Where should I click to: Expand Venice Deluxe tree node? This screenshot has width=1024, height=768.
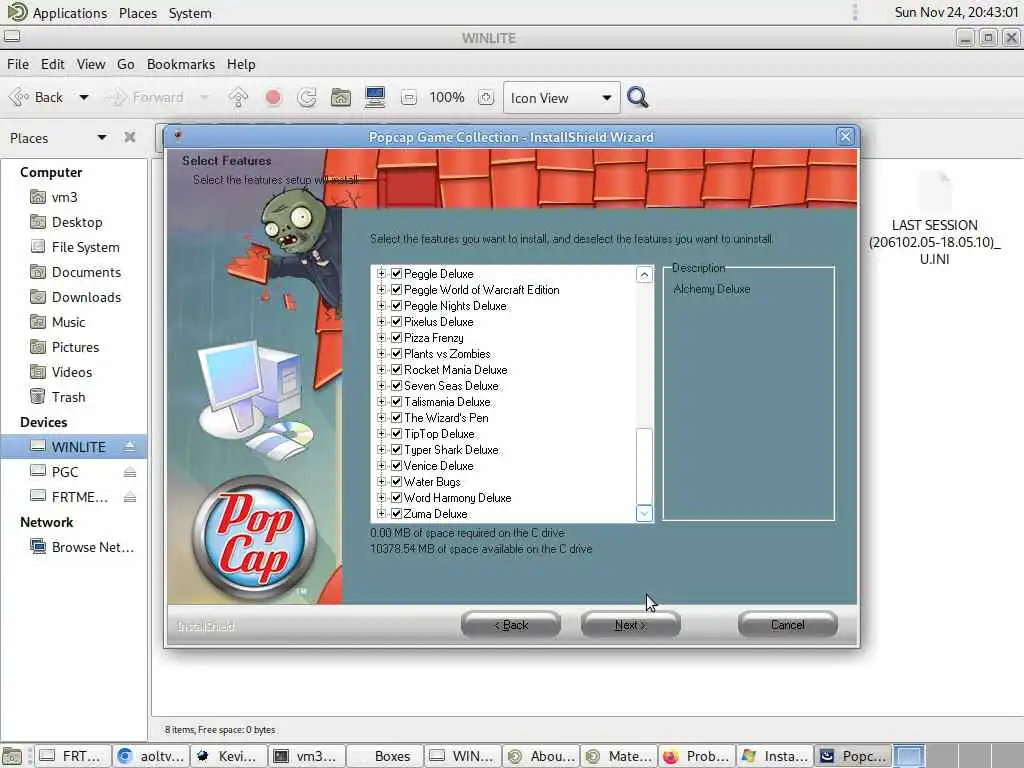[x=381, y=466]
